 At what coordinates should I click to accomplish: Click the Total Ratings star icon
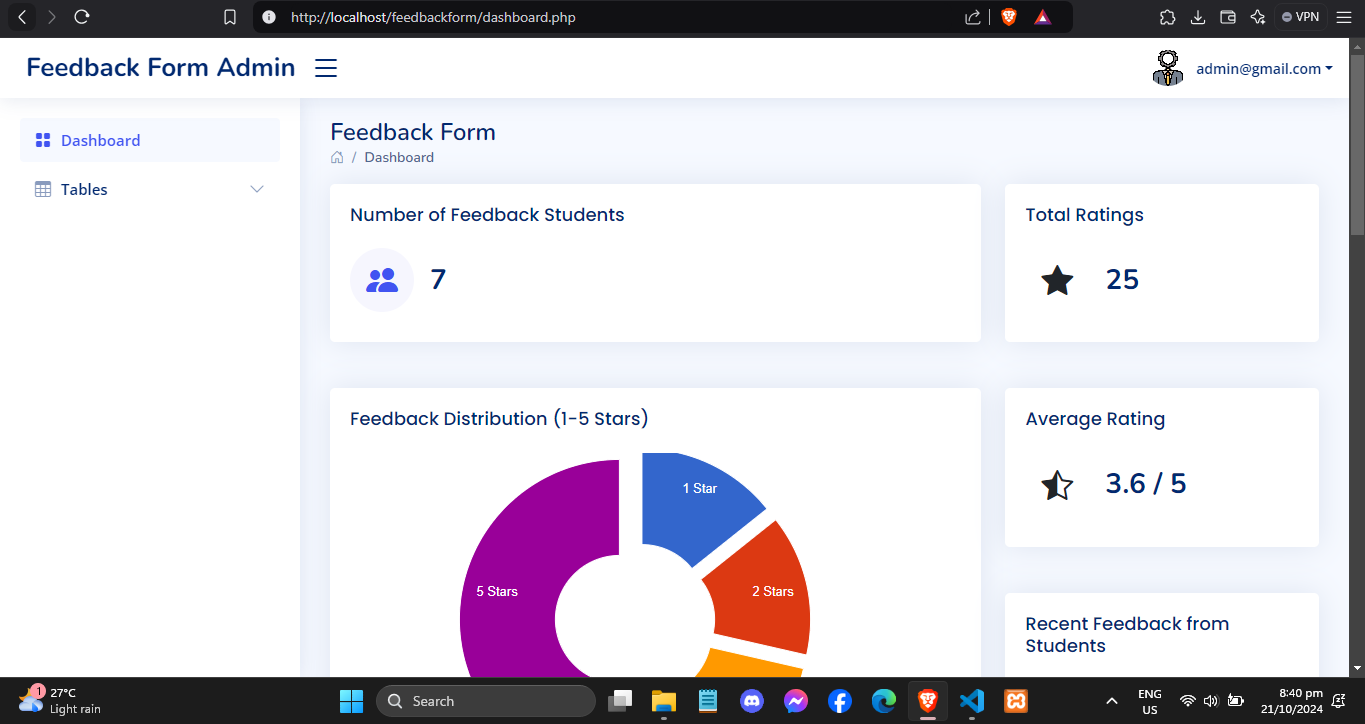[1057, 280]
